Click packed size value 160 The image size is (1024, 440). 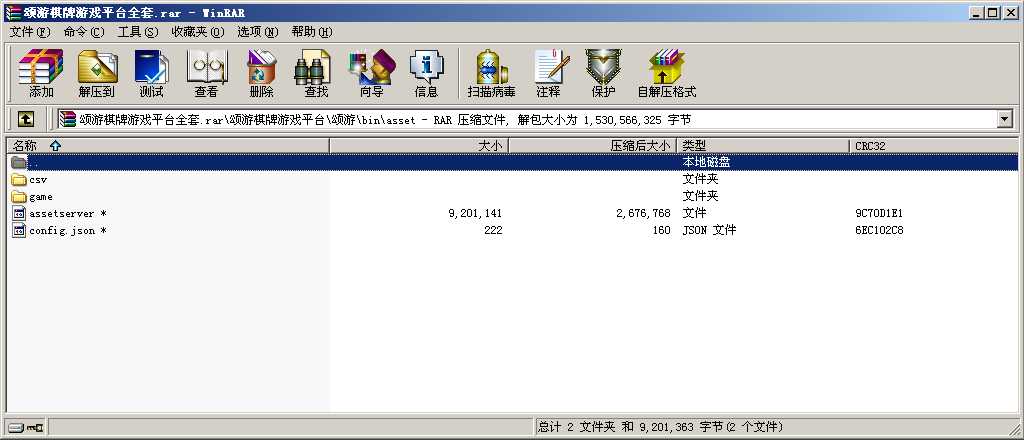coord(661,230)
